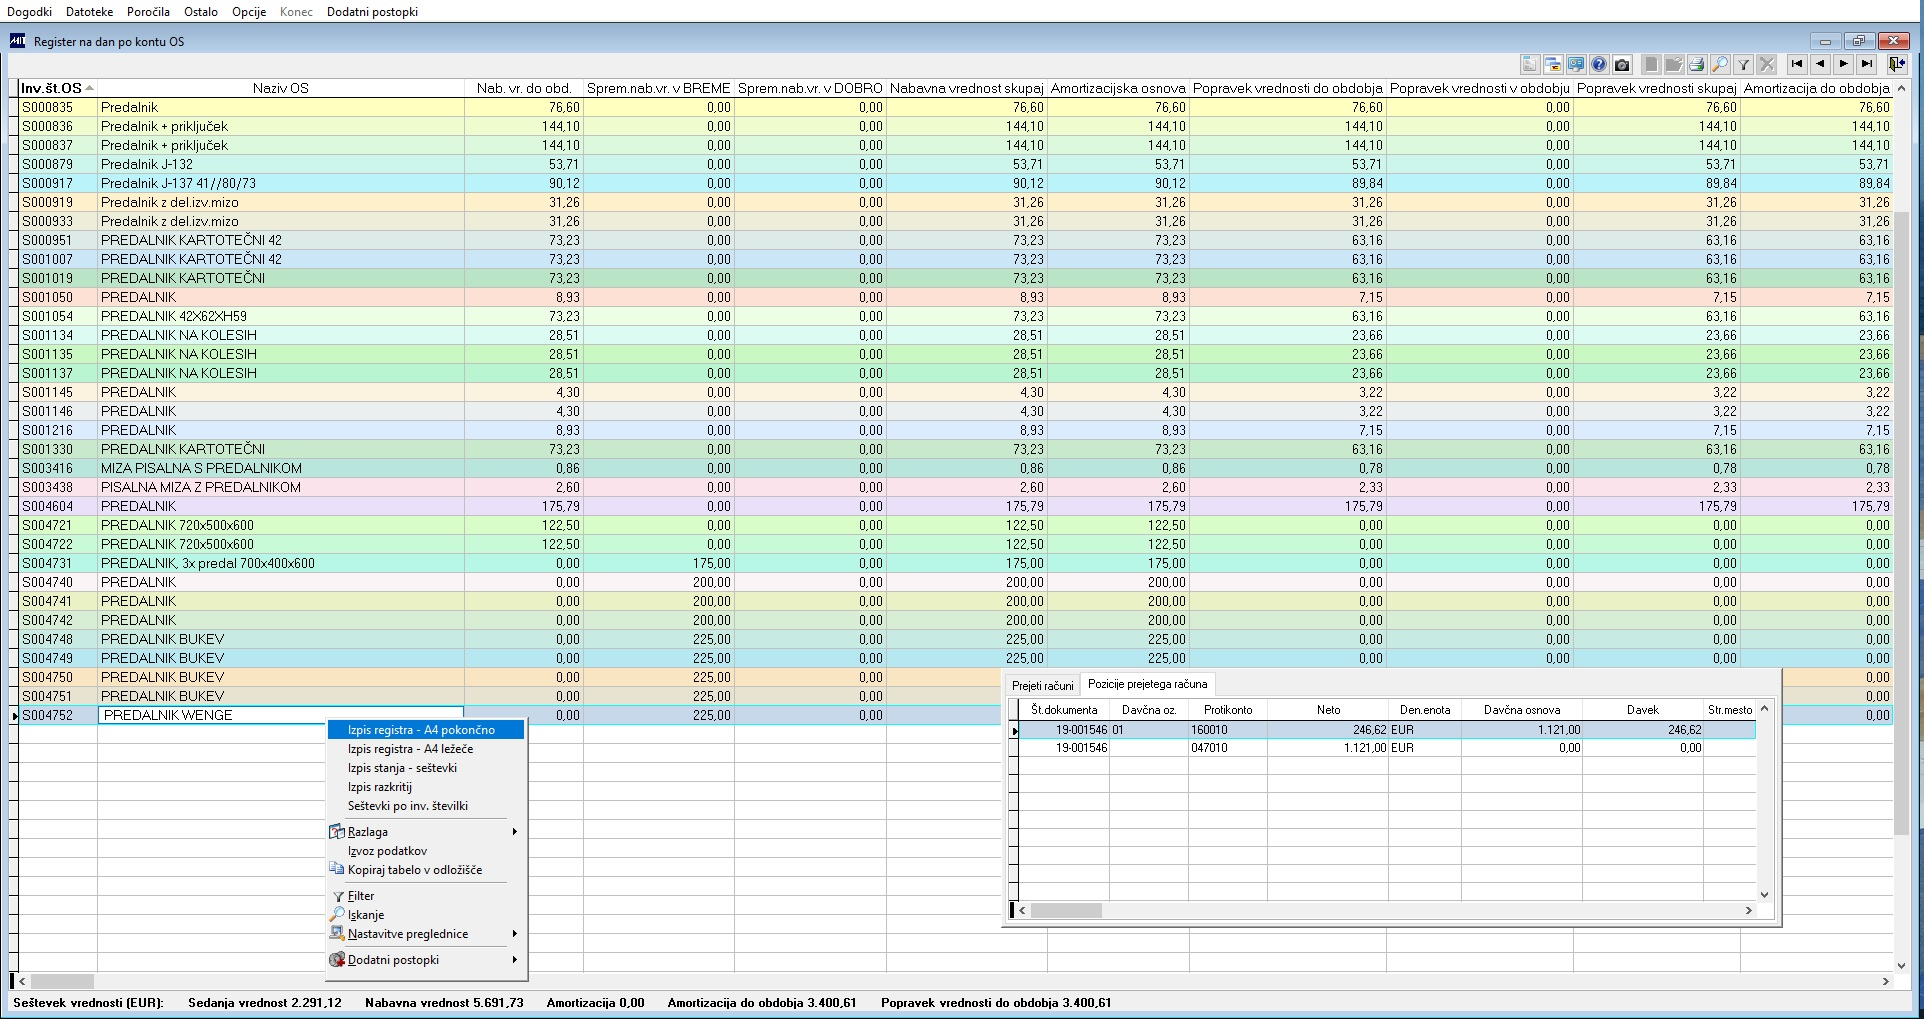
Task: Open search with the magnifier toolbar icon
Action: [1720, 65]
